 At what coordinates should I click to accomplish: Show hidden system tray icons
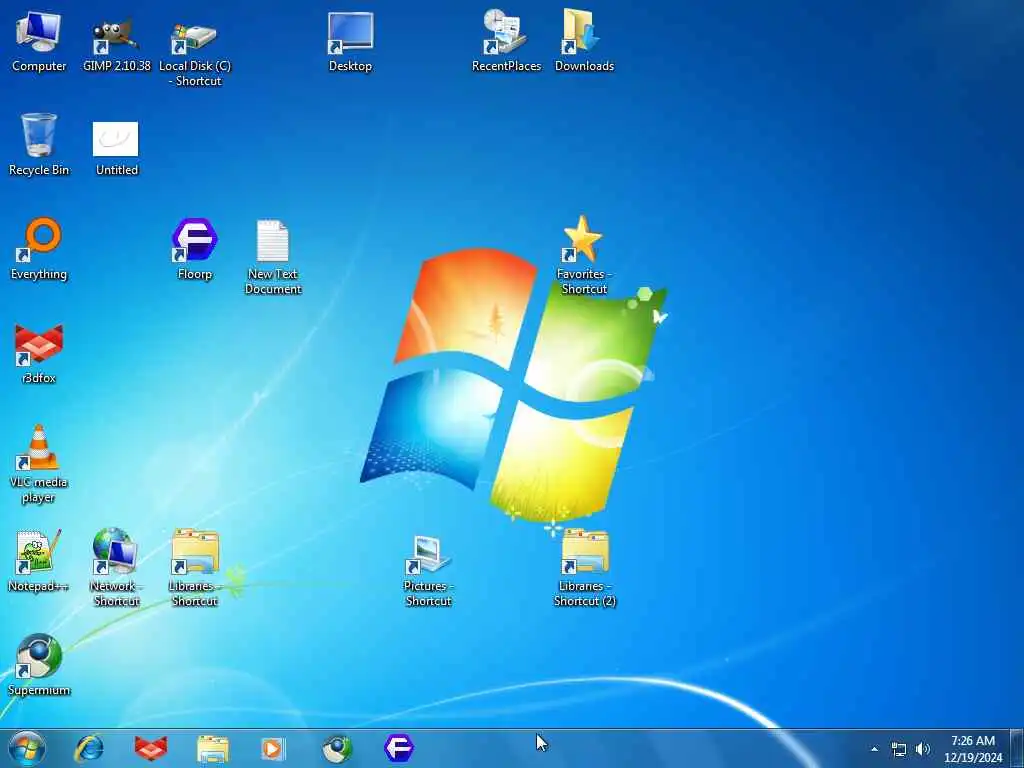coord(874,749)
